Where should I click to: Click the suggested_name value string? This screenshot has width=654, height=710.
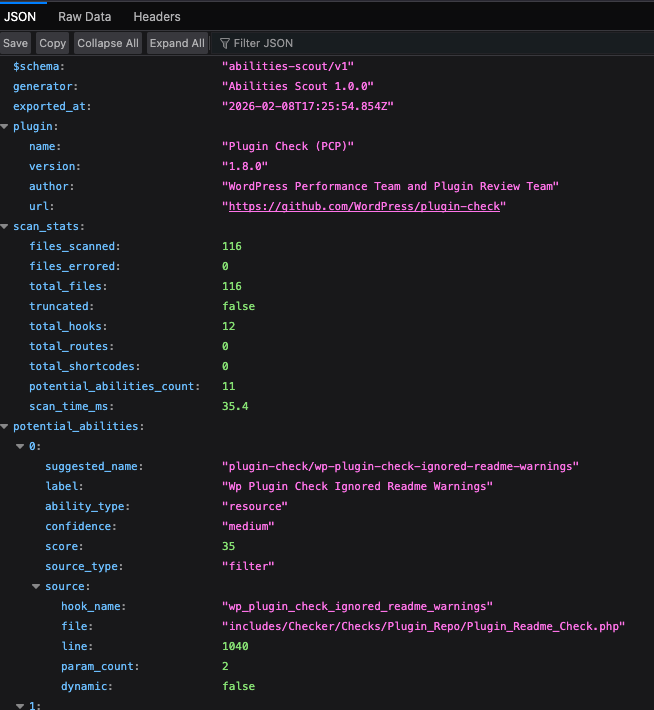tap(400, 466)
